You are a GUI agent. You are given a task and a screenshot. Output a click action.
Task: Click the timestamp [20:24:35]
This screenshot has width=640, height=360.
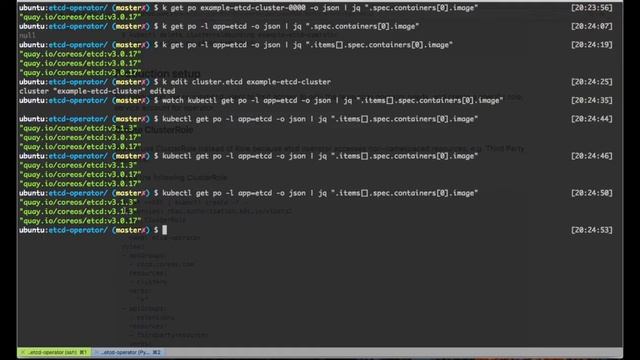tap(591, 100)
